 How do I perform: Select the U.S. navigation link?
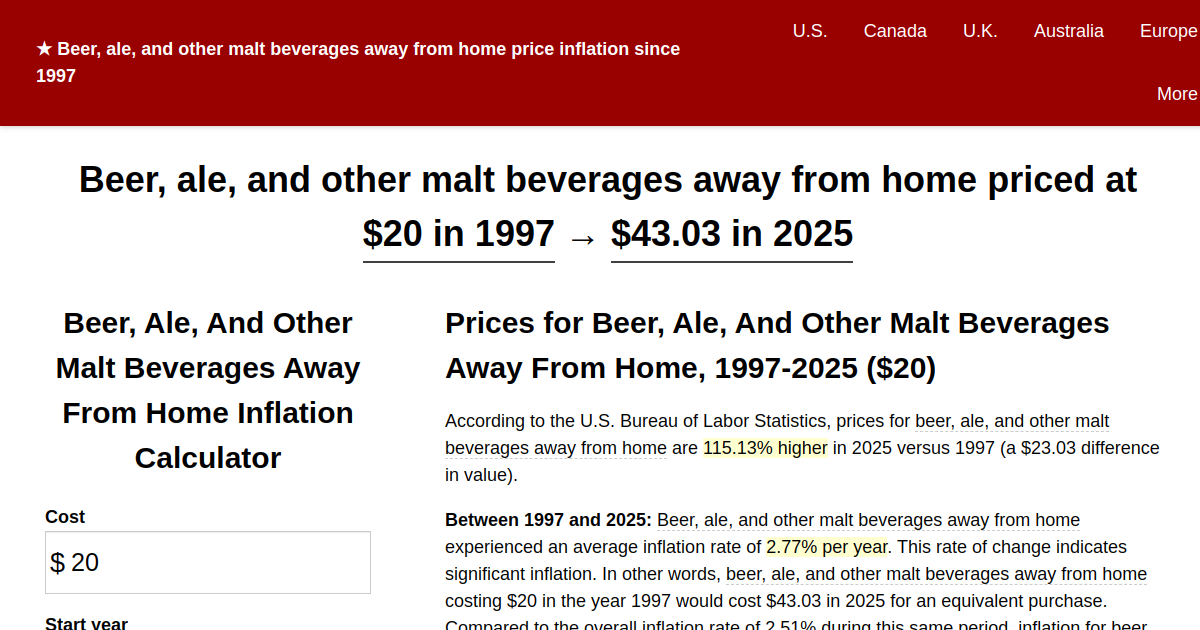[x=810, y=31]
